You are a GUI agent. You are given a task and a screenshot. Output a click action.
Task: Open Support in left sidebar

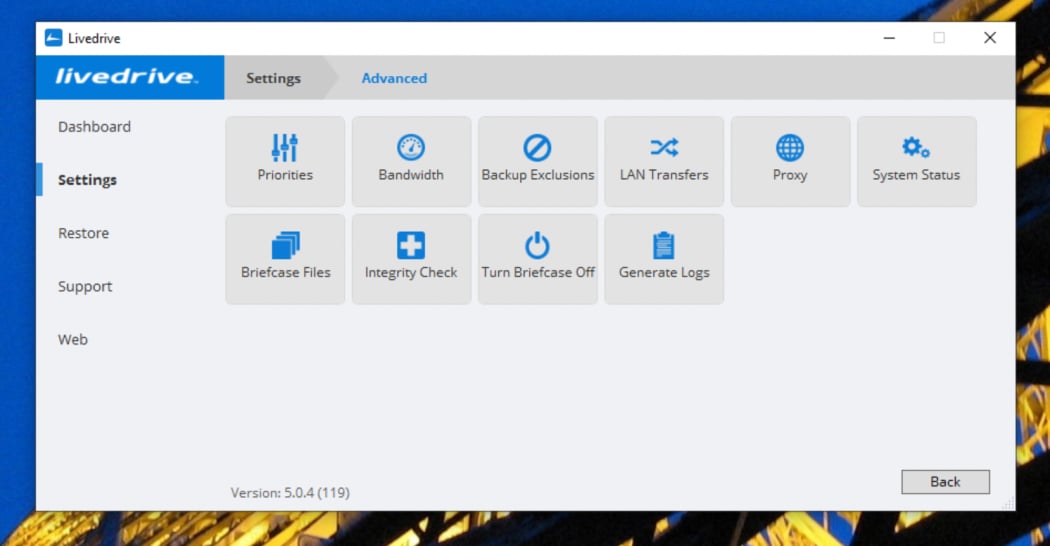(x=85, y=286)
